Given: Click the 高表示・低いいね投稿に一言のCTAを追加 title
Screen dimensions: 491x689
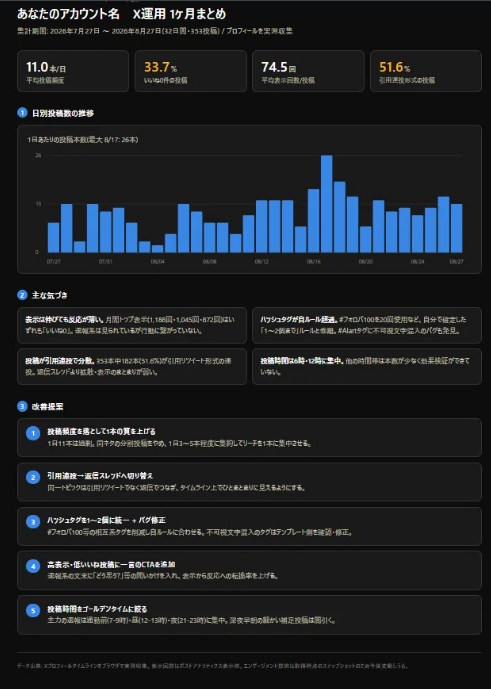Looking at the screenshot, I should pos(111,565).
